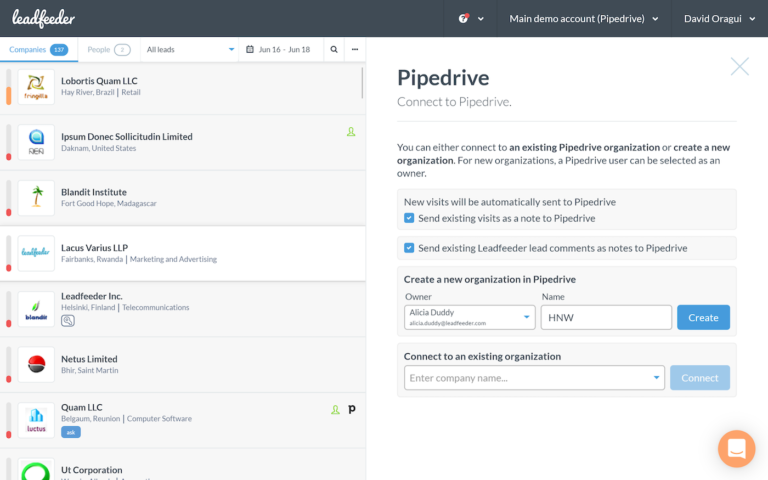This screenshot has height=480, width=768.
Task: Click the Leadfeeder logo in header
Action: (43, 19)
